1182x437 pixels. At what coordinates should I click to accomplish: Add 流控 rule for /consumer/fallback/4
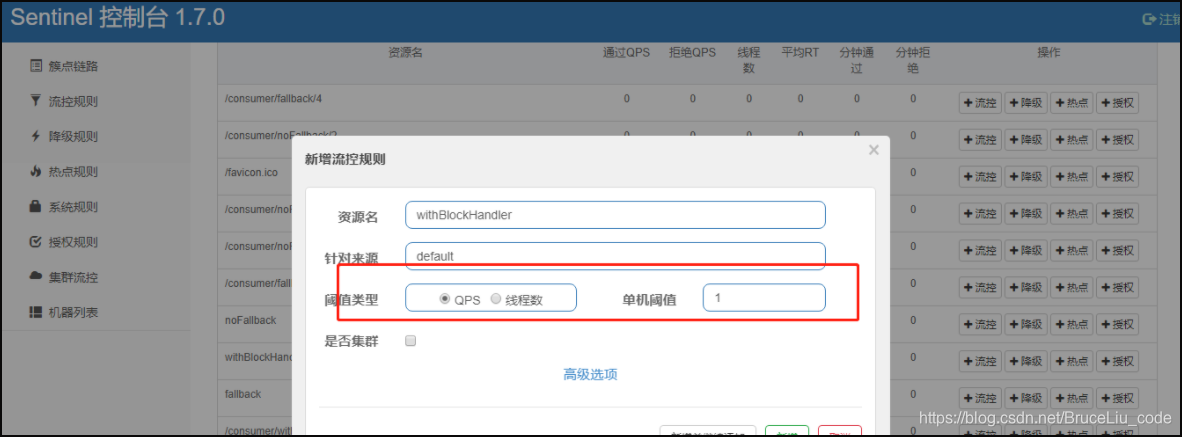(x=981, y=103)
